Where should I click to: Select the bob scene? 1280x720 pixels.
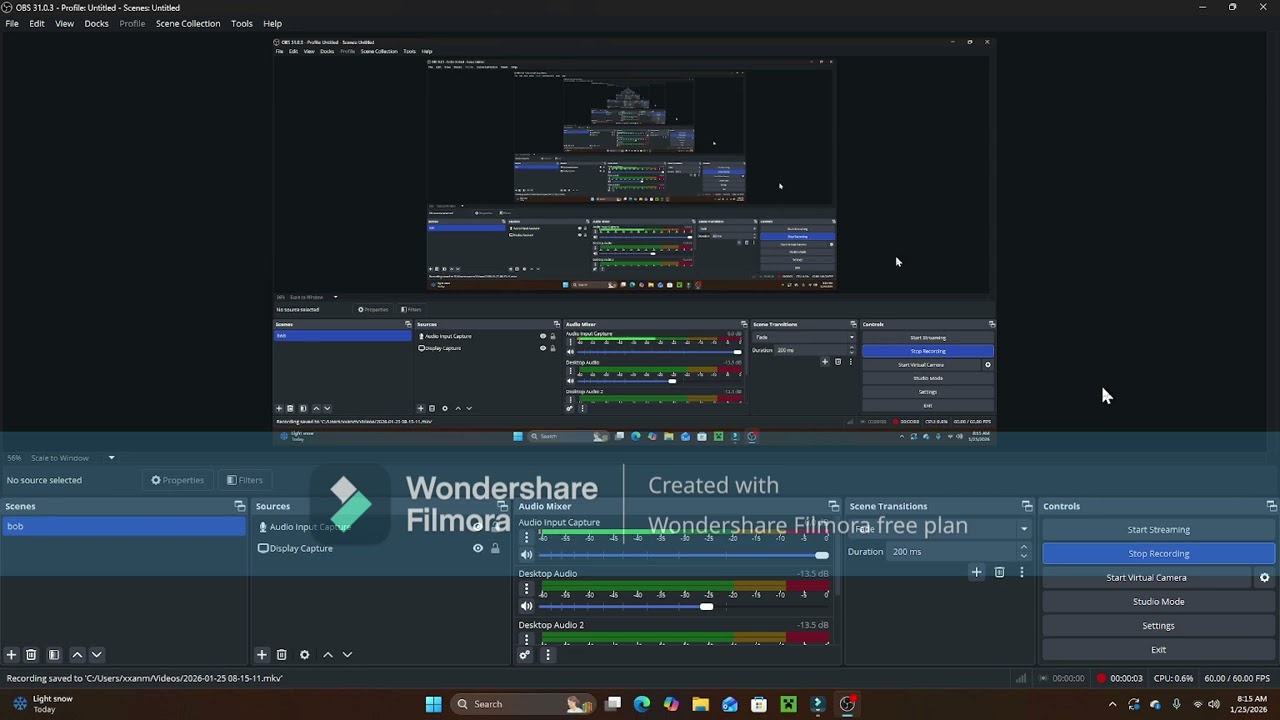click(x=123, y=527)
